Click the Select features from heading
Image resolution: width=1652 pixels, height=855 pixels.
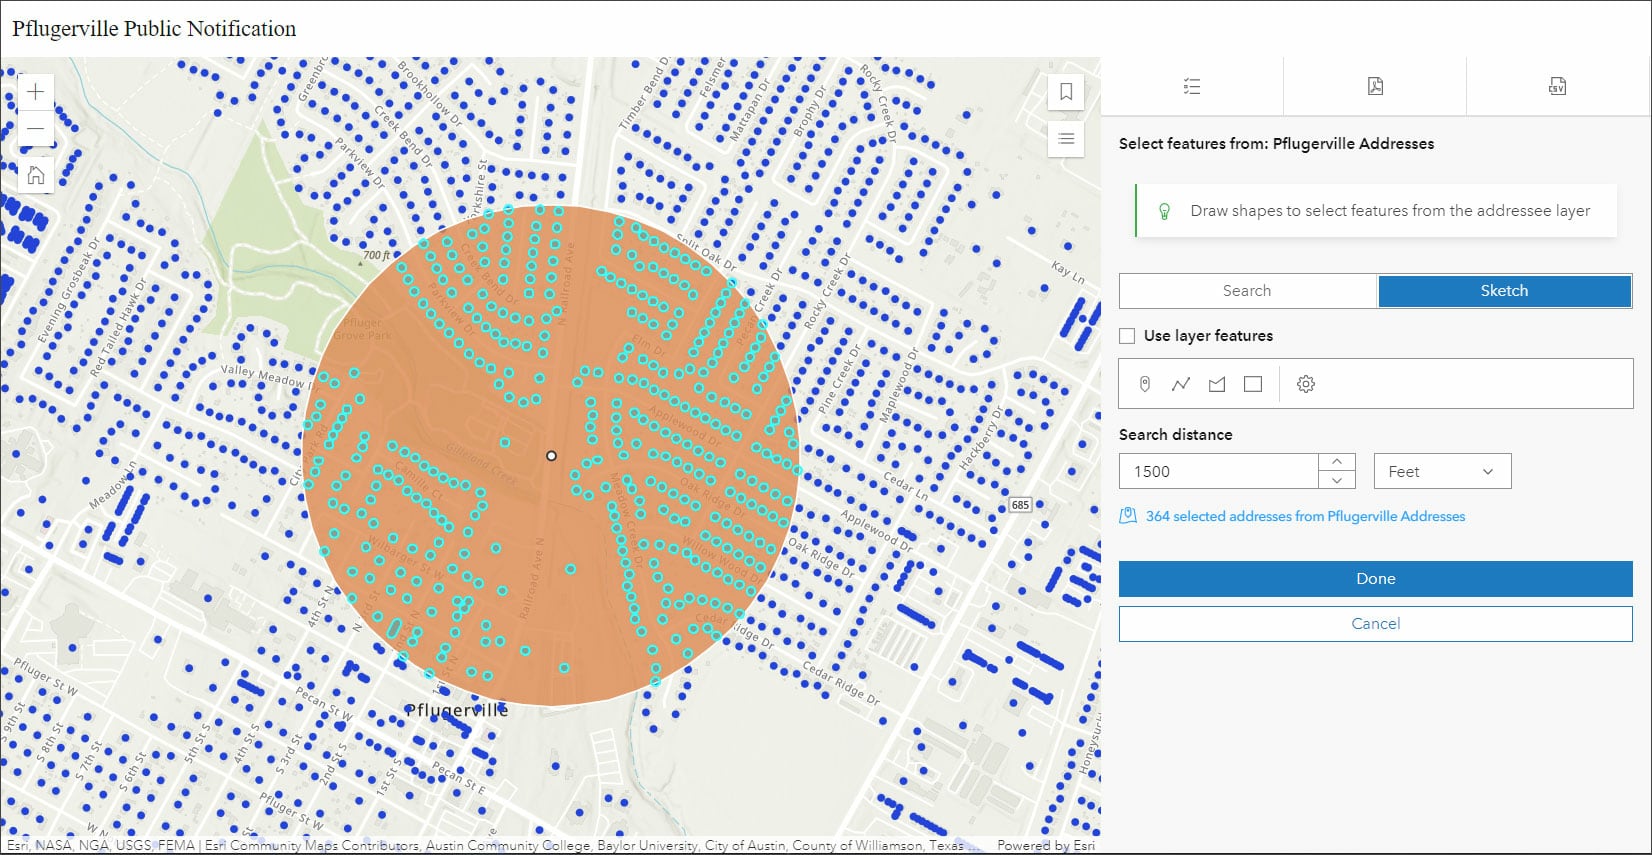pyautogui.click(x=1276, y=144)
